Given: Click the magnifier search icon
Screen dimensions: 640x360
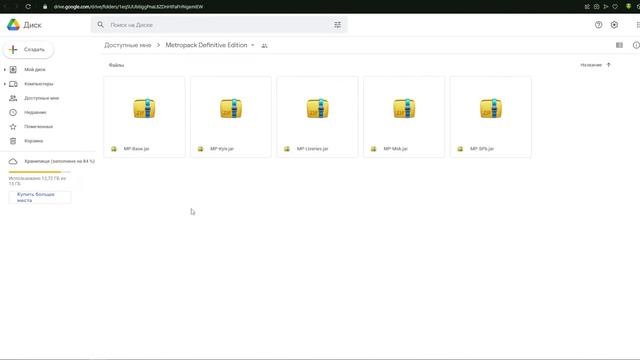Looking at the screenshot, I should point(100,25).
